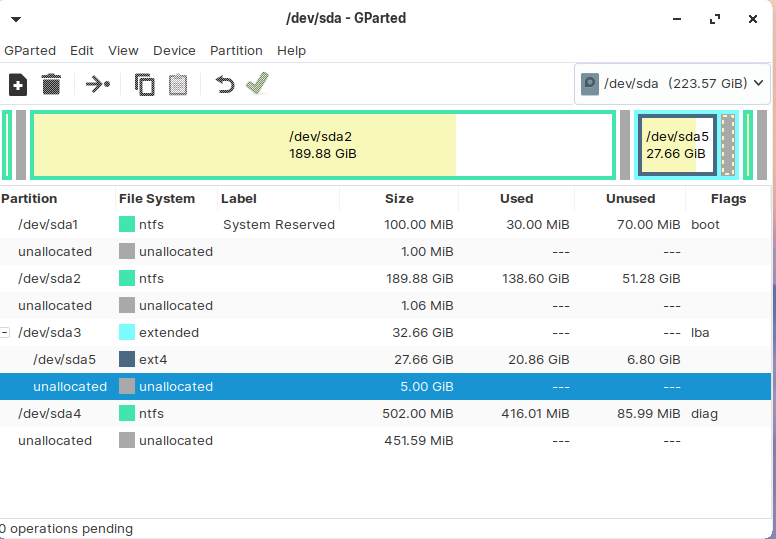This screenshot has height=539, width=776.
Task: Click the gray swatch for 1.00 MiB unallocated
Action: pos(127,251)
